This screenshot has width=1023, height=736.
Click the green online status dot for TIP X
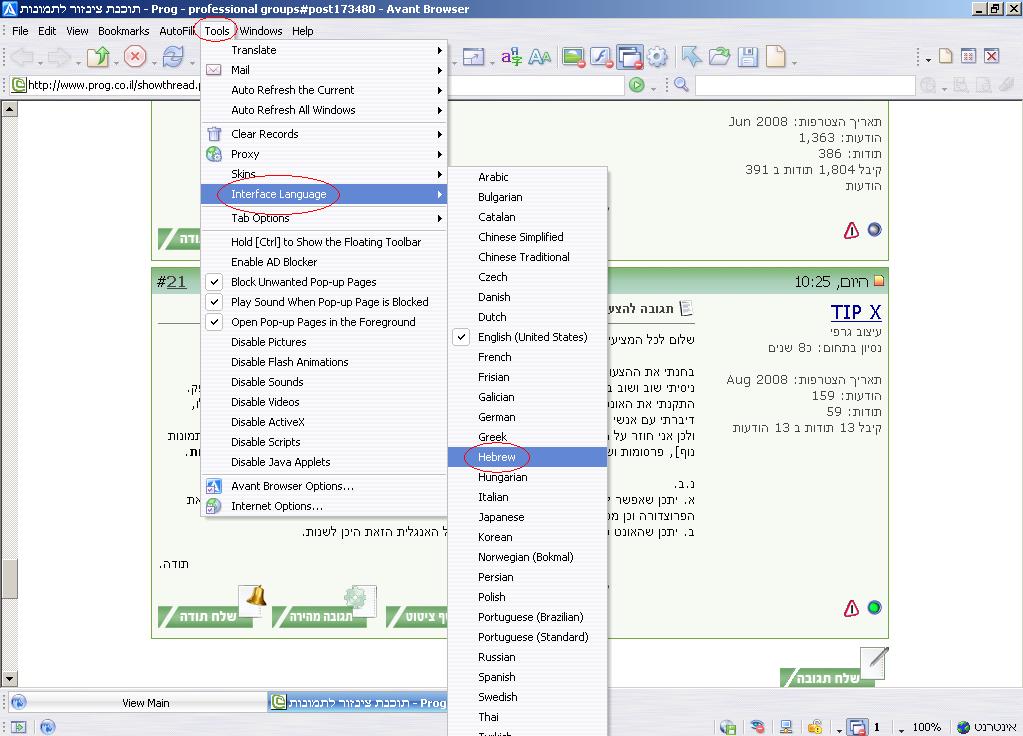coord(875,607)
